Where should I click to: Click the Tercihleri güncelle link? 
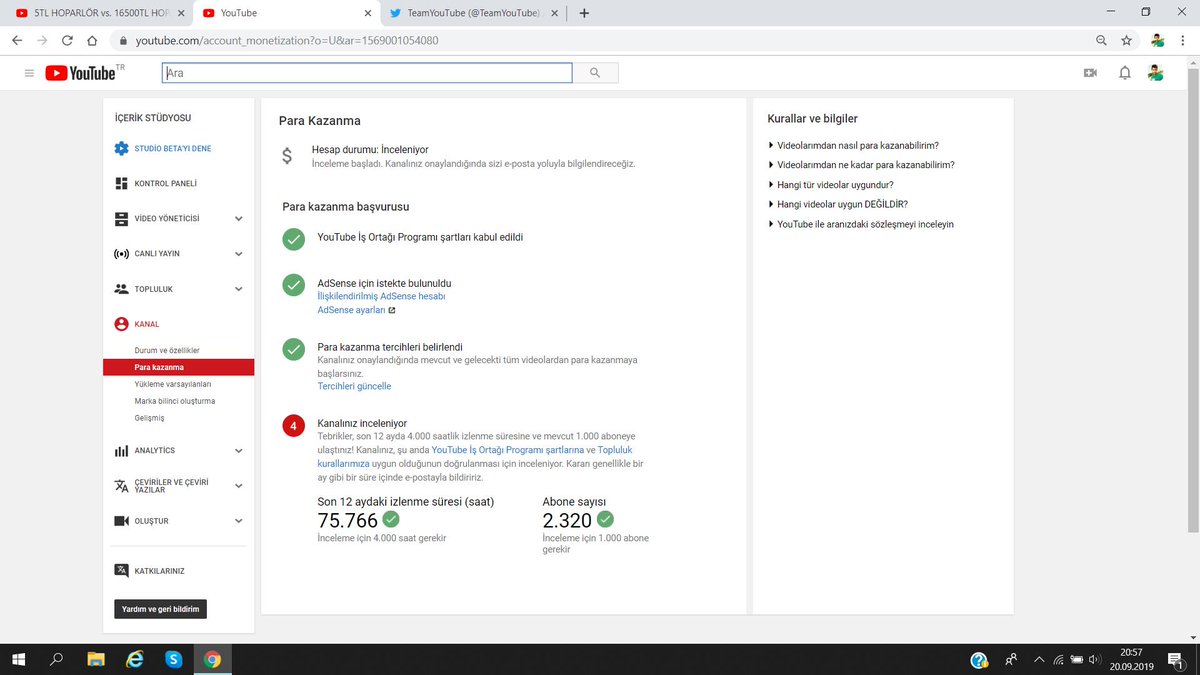click(354, 386)
